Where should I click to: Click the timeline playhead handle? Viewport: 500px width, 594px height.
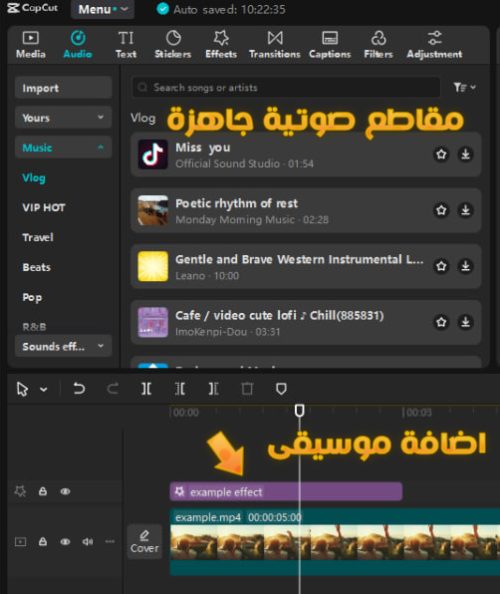(x=300, y=411)
